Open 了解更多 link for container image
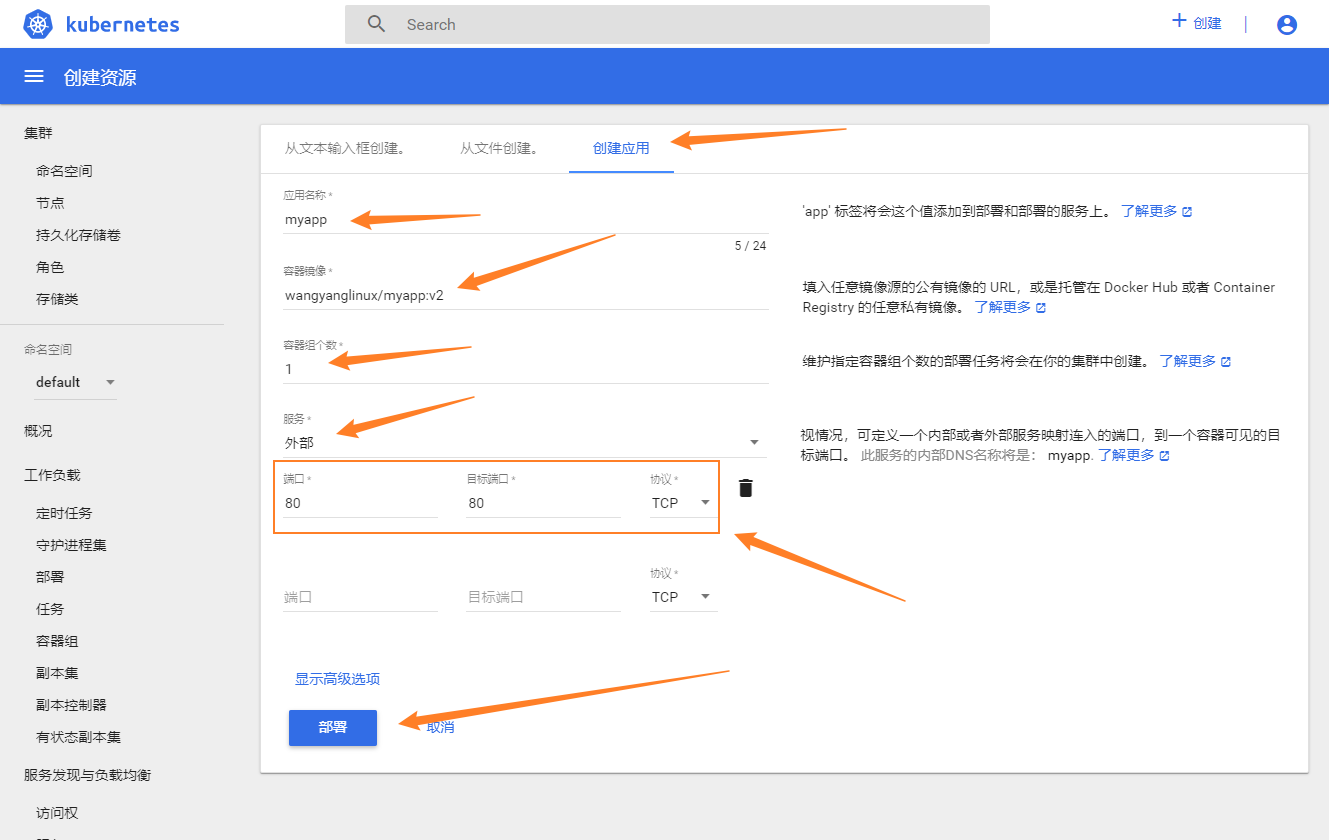The height and width of the screenshot is (840, 1329). [1003, 307]
